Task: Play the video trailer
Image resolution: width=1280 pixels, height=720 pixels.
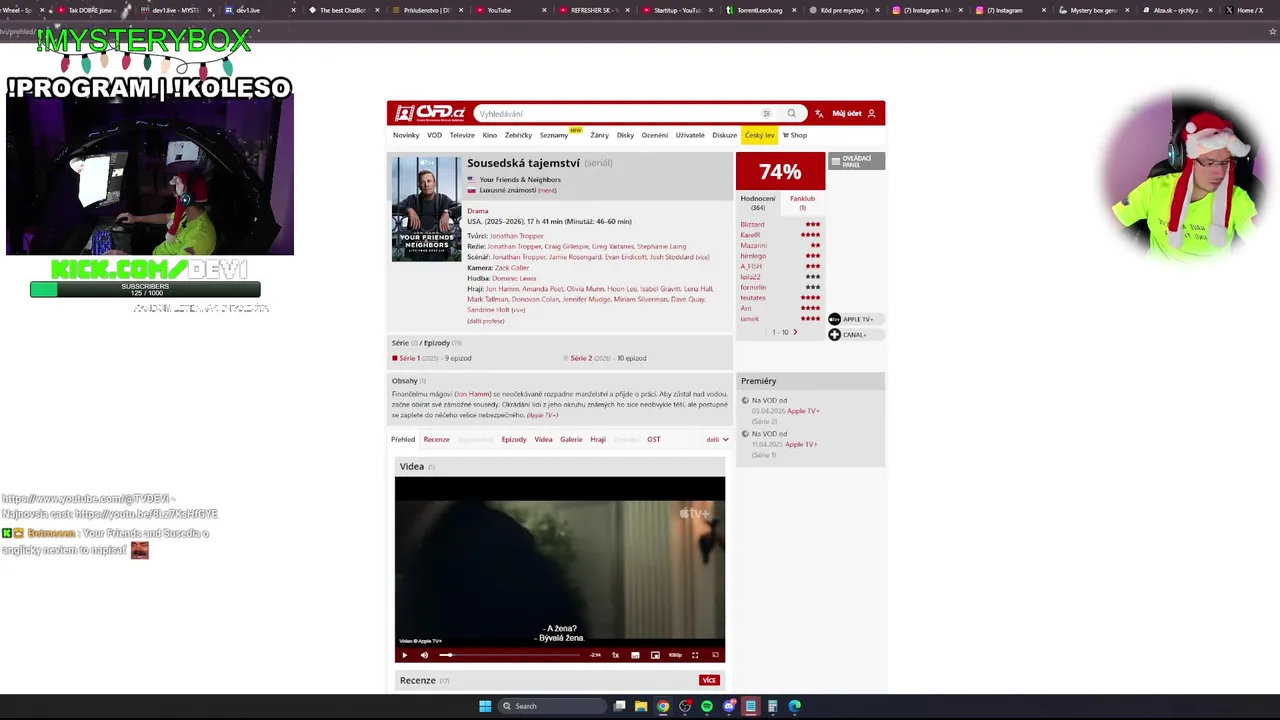Action: (x=405, y=655)
